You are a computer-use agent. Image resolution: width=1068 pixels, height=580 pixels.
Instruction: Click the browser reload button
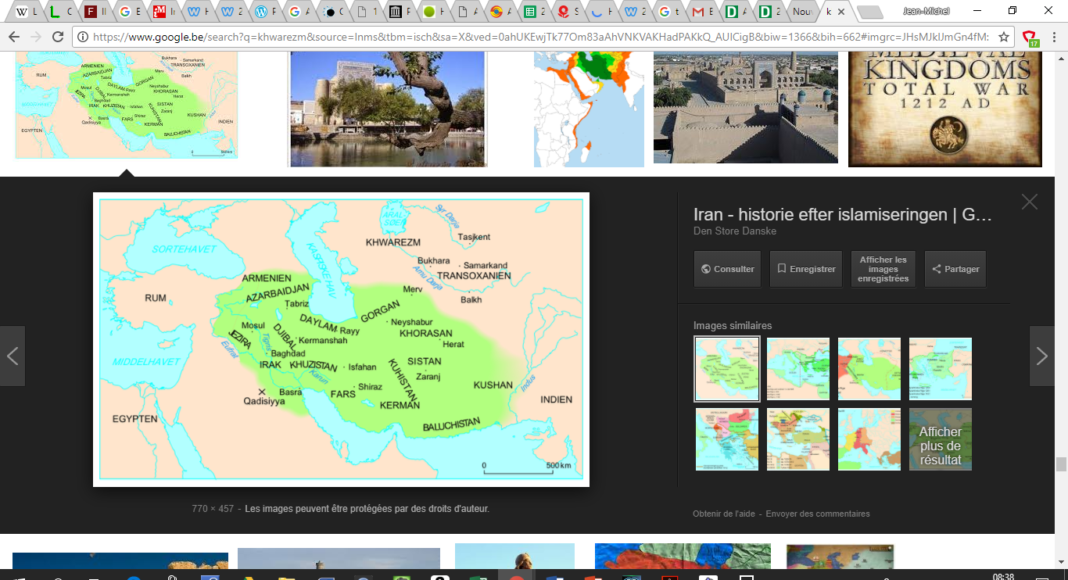pyautogui.click(x=57, y=37)
